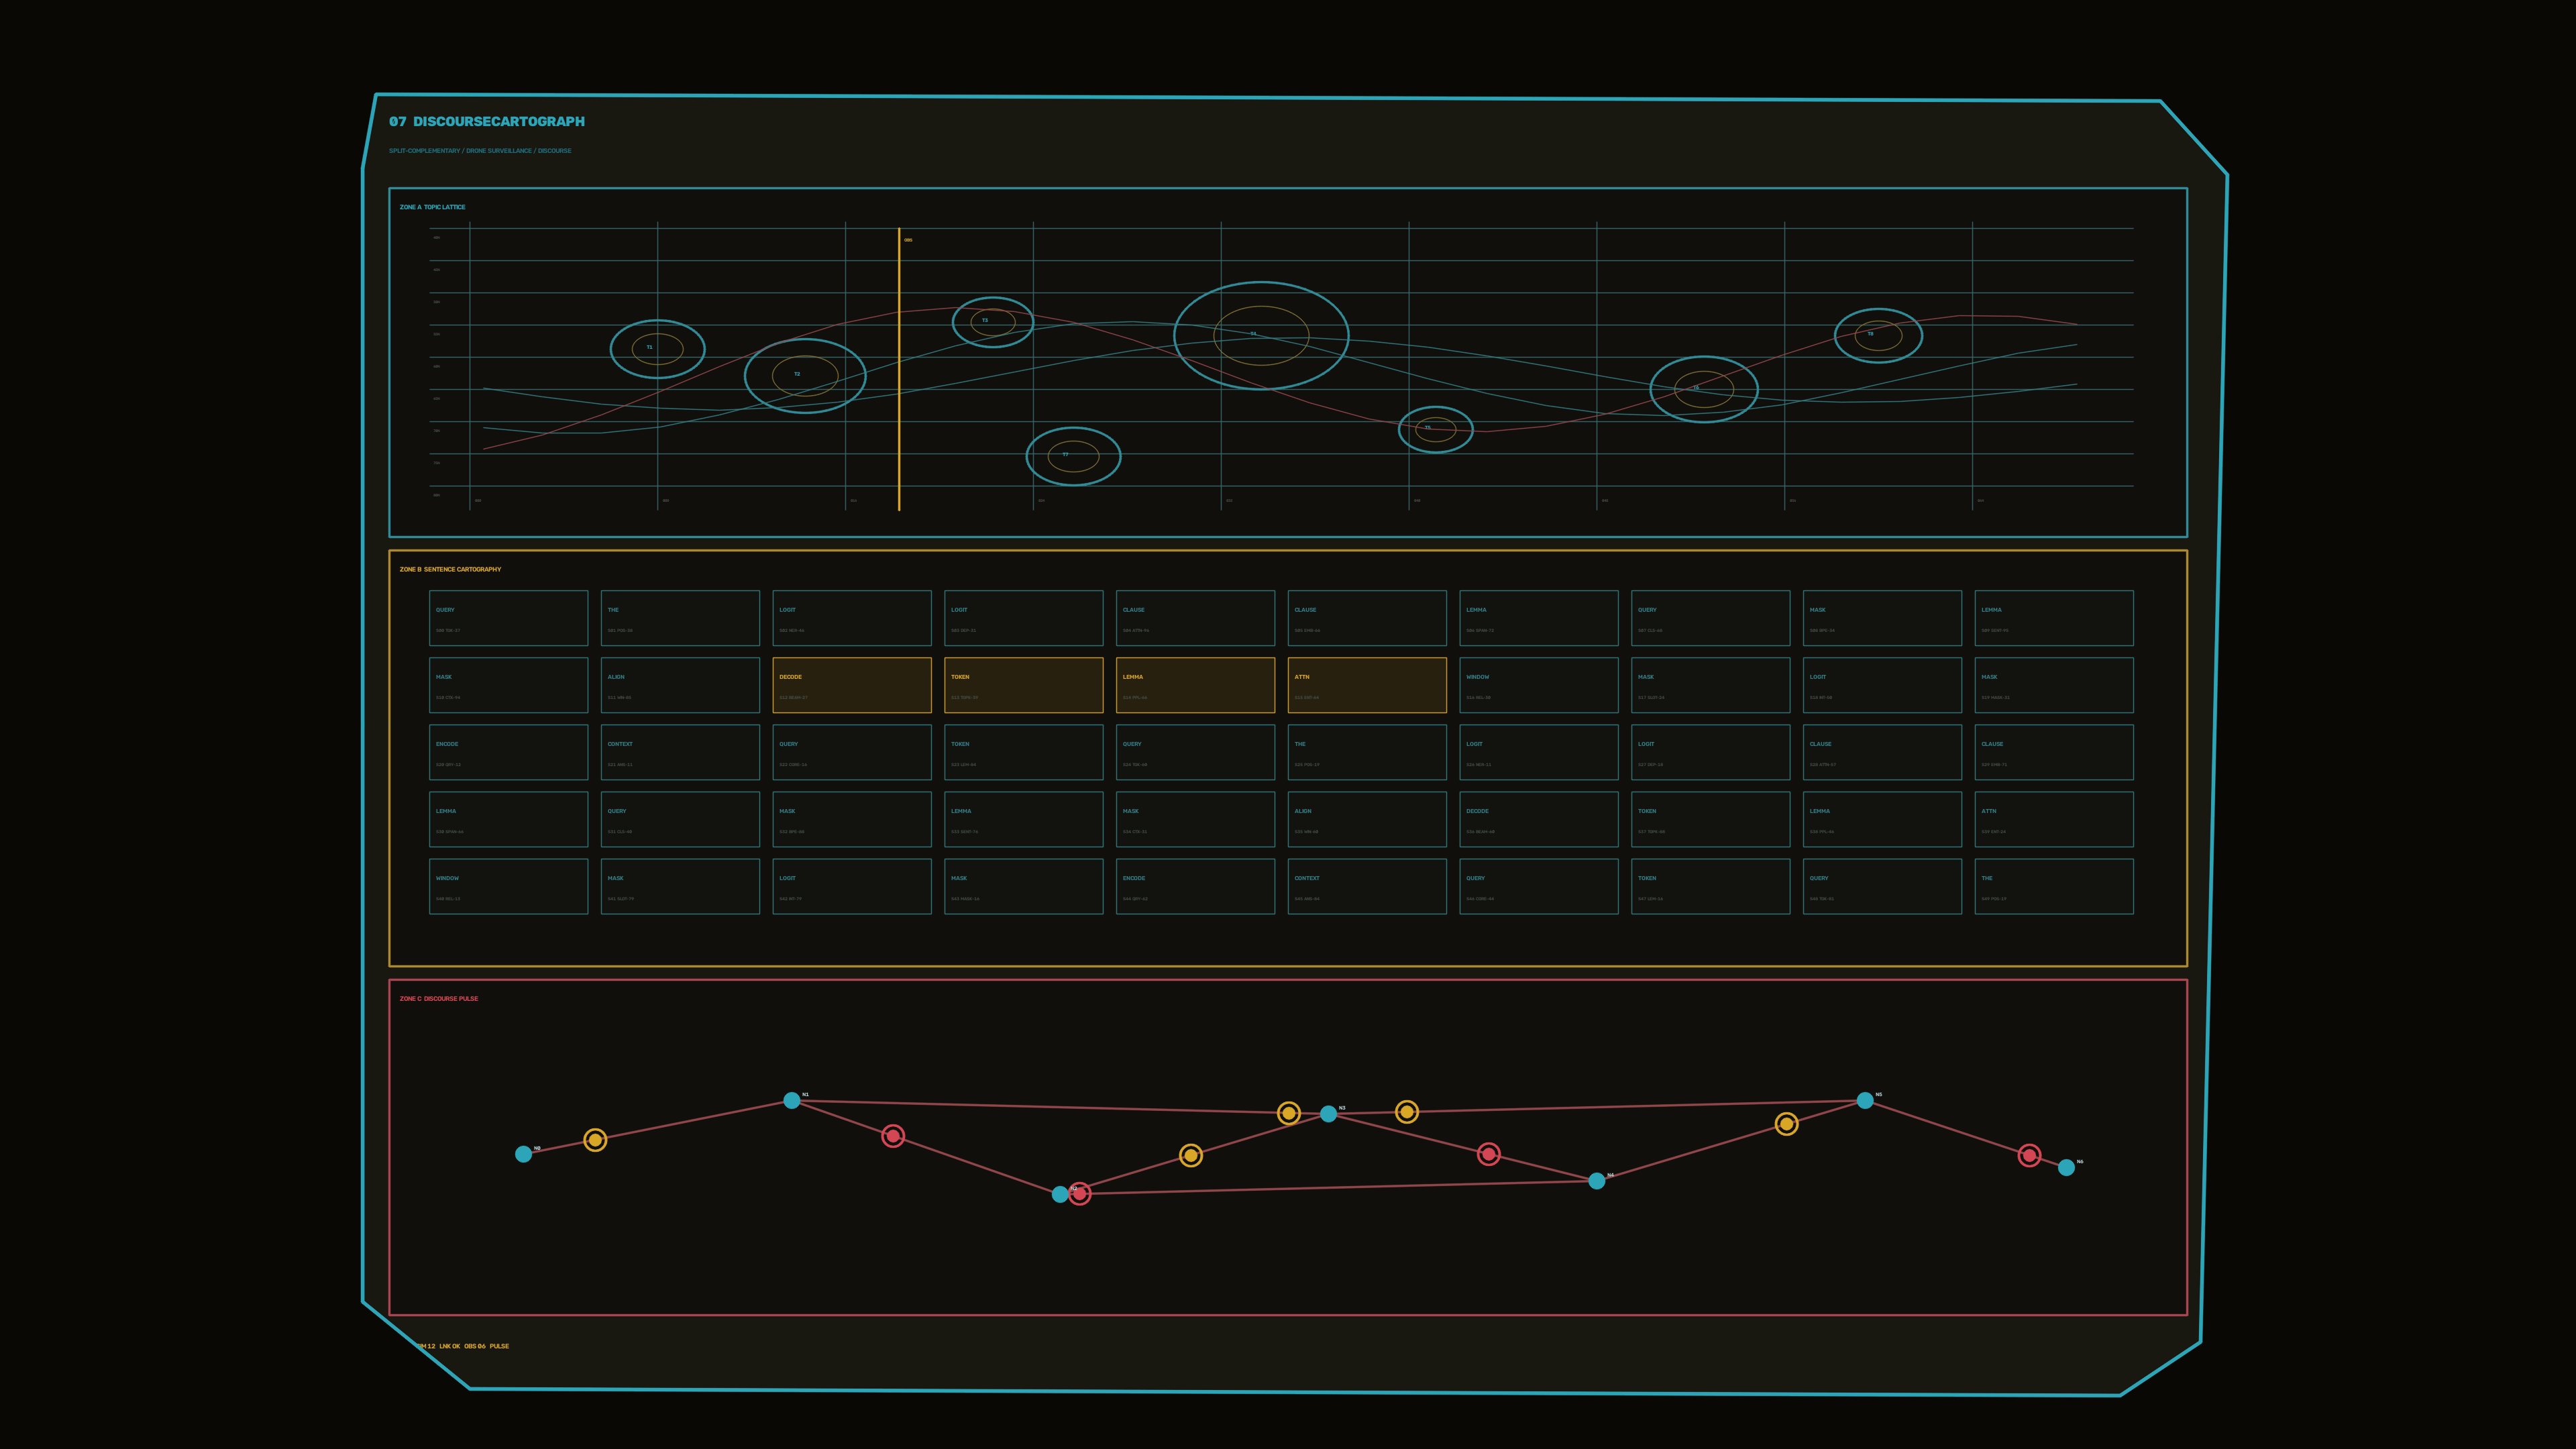The width and height of the screenshot is (2576, 1449).
Task: Open the MASK cell S32 BPE-88
Action: (x=852, y=819)
